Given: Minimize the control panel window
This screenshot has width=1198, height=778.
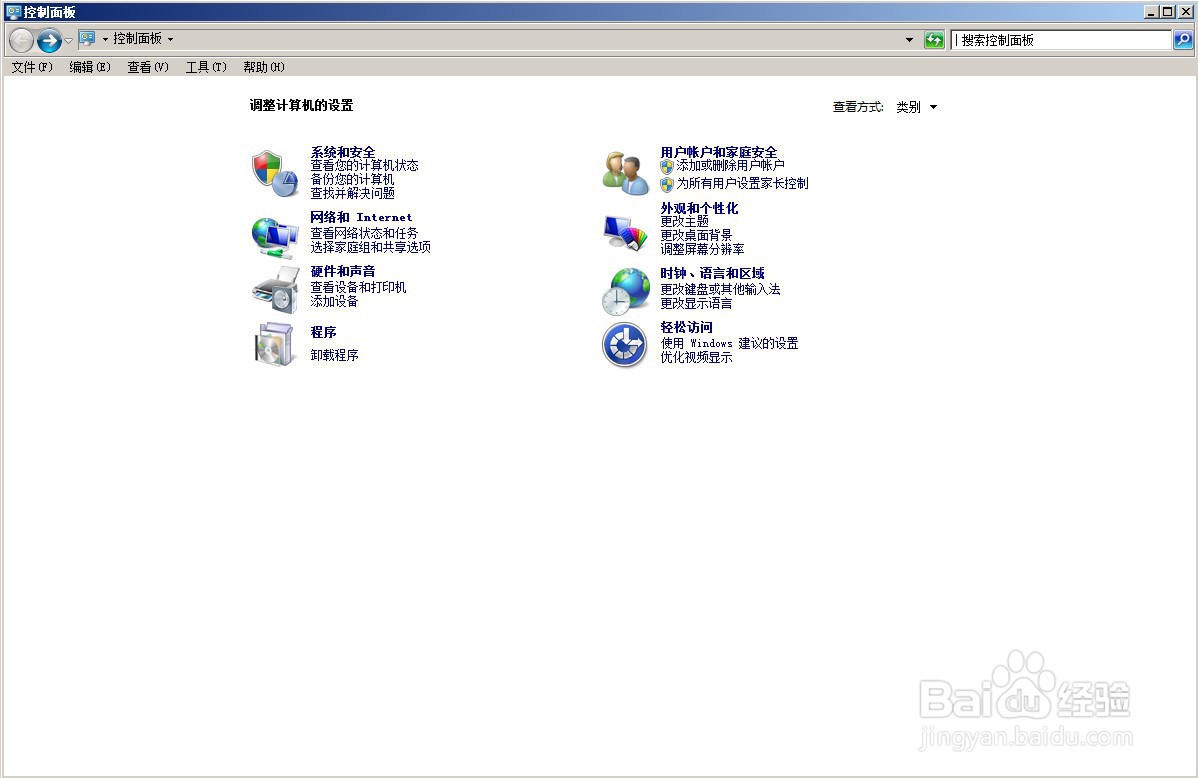Looking at the screenshot, I should (x=1151, y=11).
